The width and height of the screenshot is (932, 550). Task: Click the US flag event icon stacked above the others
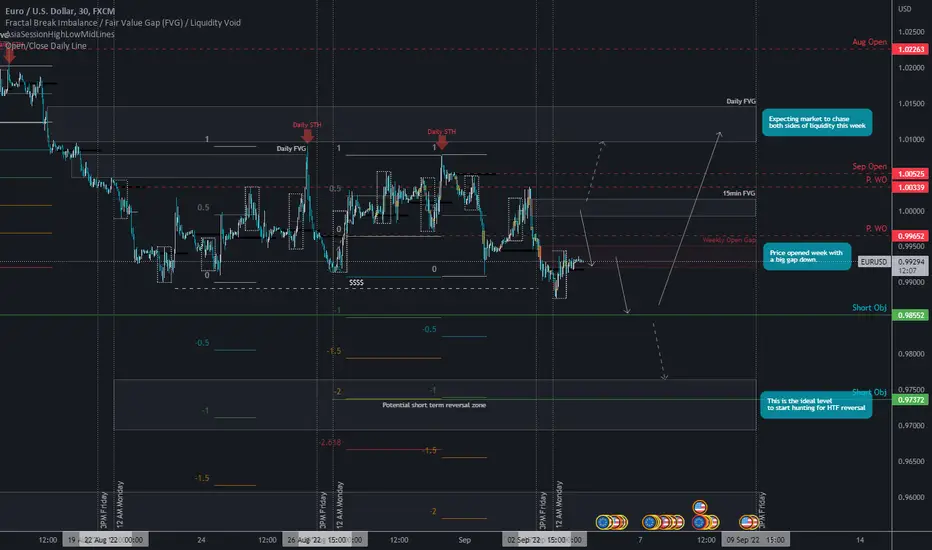click(x=700, y=507)
